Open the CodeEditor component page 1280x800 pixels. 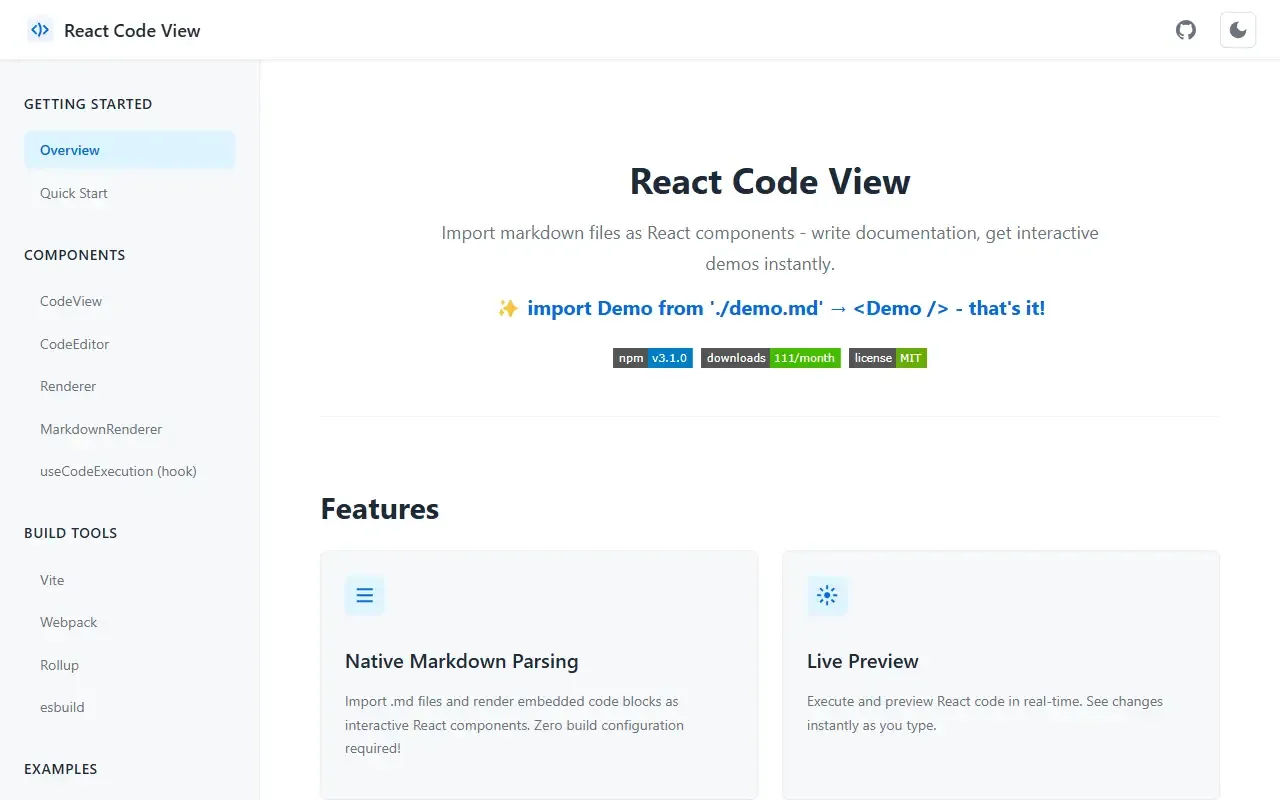130,344
